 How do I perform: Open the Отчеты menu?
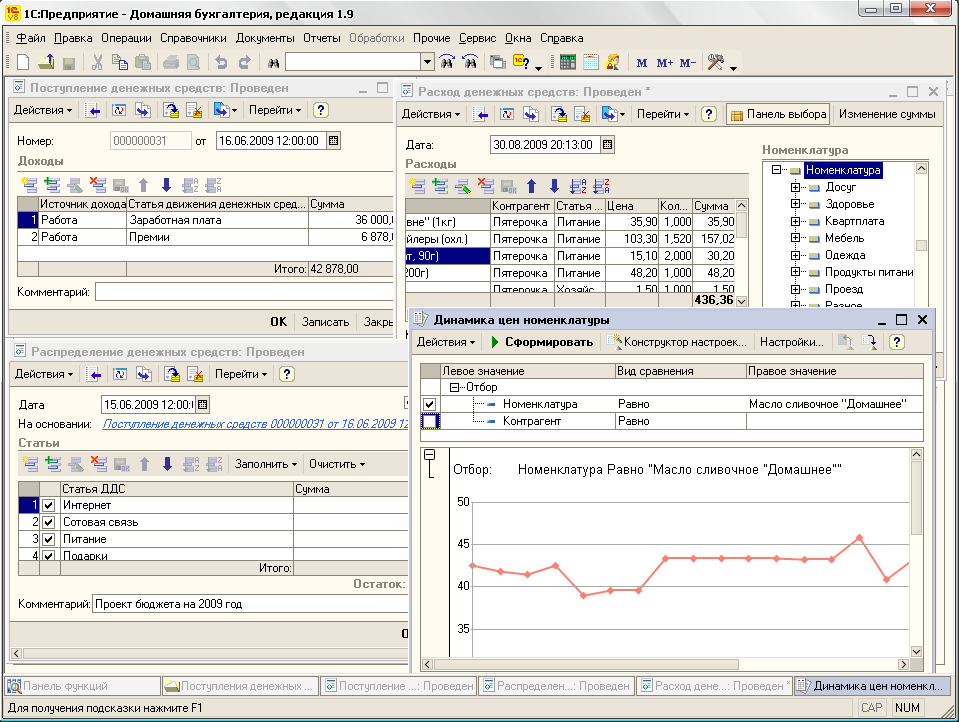[322, 38]
